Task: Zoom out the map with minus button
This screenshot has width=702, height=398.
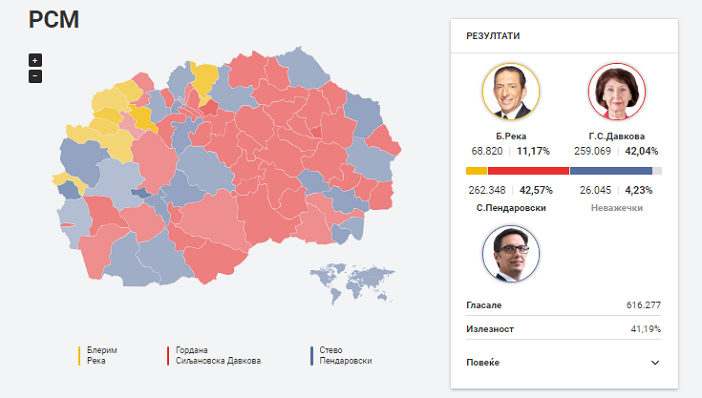Action: pyautogui.click(x=35, y=76)
